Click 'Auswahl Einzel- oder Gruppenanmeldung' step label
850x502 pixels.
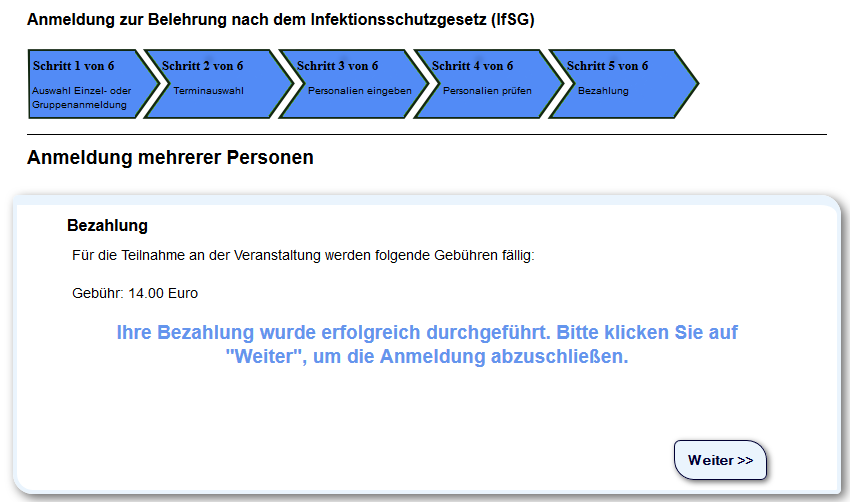pyautogui.click(x=80, y=97)
